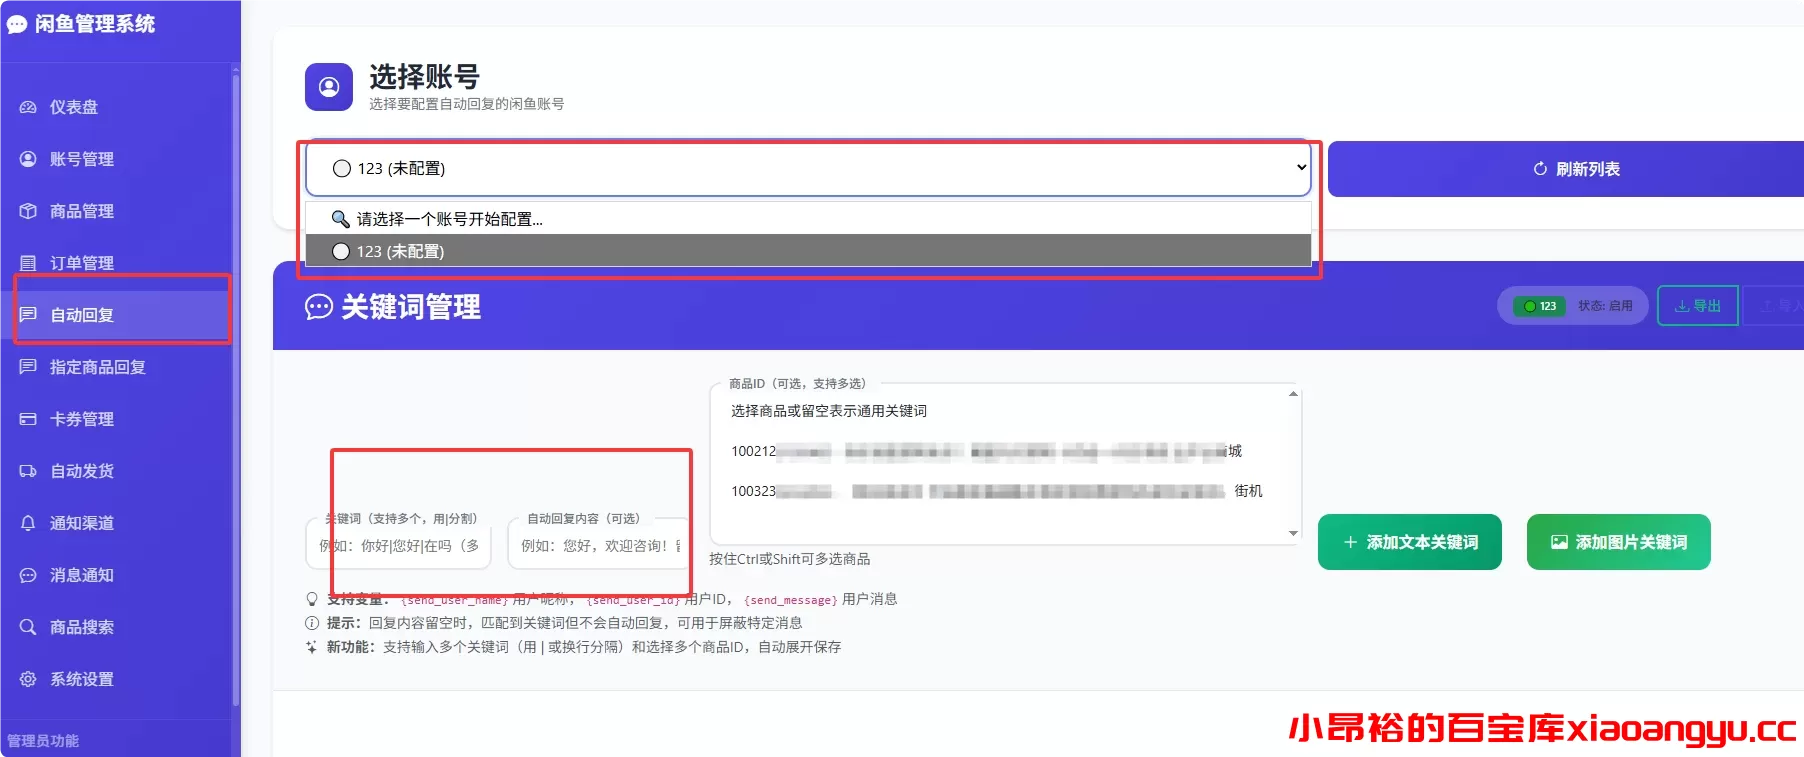The width and height of the screenshot is (1804, 757).
Task: Open the 仪表盘 menu item
Action: (x=116, y=107)
